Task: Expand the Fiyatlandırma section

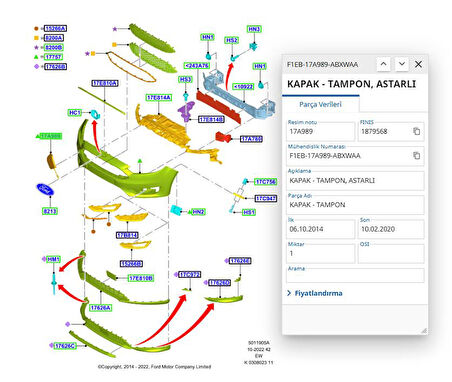Action: click(315, 293)
